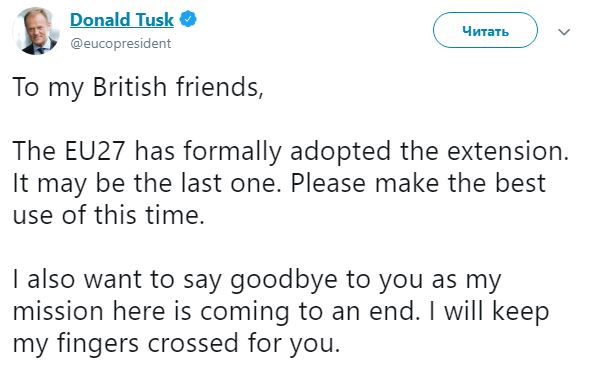This screenshot has height=367, width=590.
Task: Open the Donald Tusk name link
Action: (122, 20)
